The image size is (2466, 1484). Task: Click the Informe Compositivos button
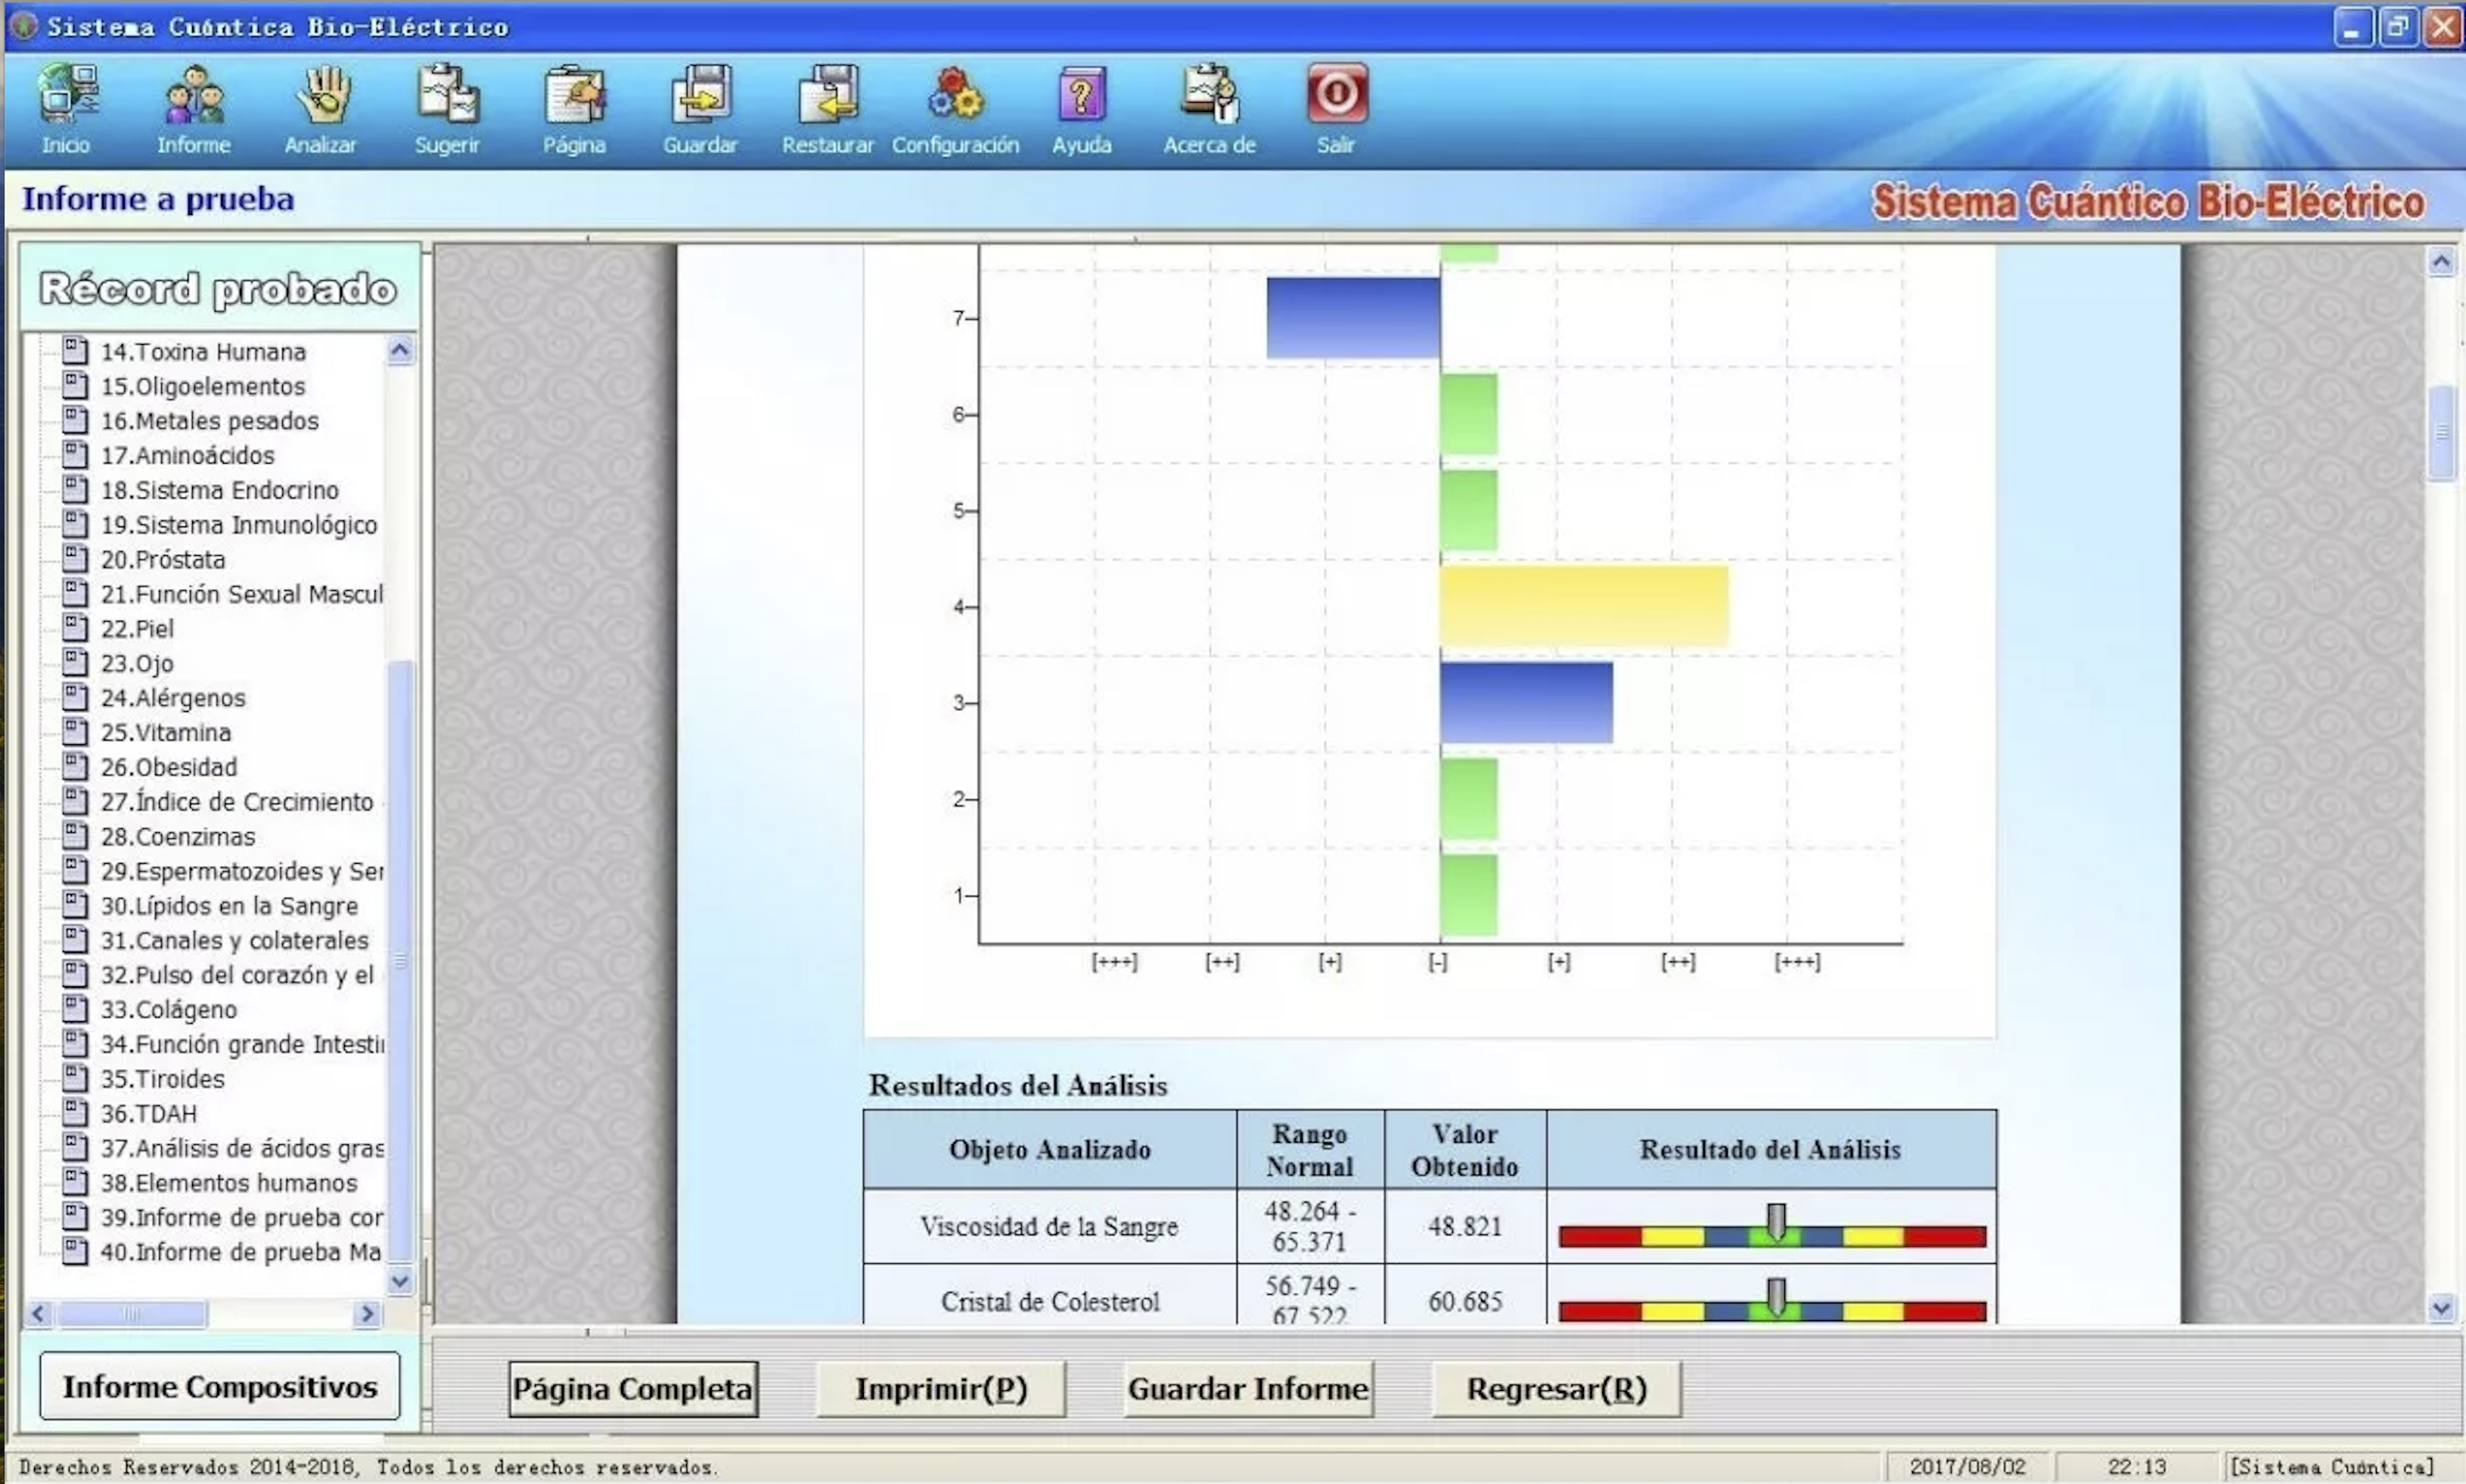tap(220, 1386)
